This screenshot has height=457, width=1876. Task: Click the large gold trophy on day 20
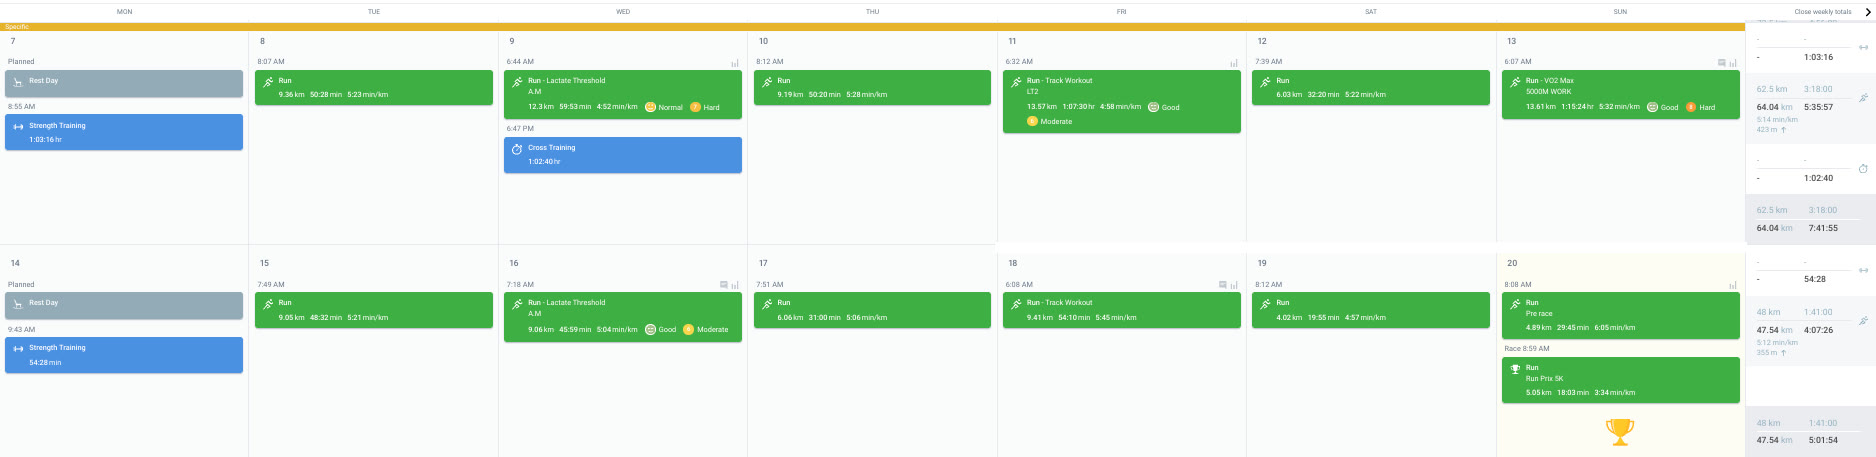coord(1620,432)
